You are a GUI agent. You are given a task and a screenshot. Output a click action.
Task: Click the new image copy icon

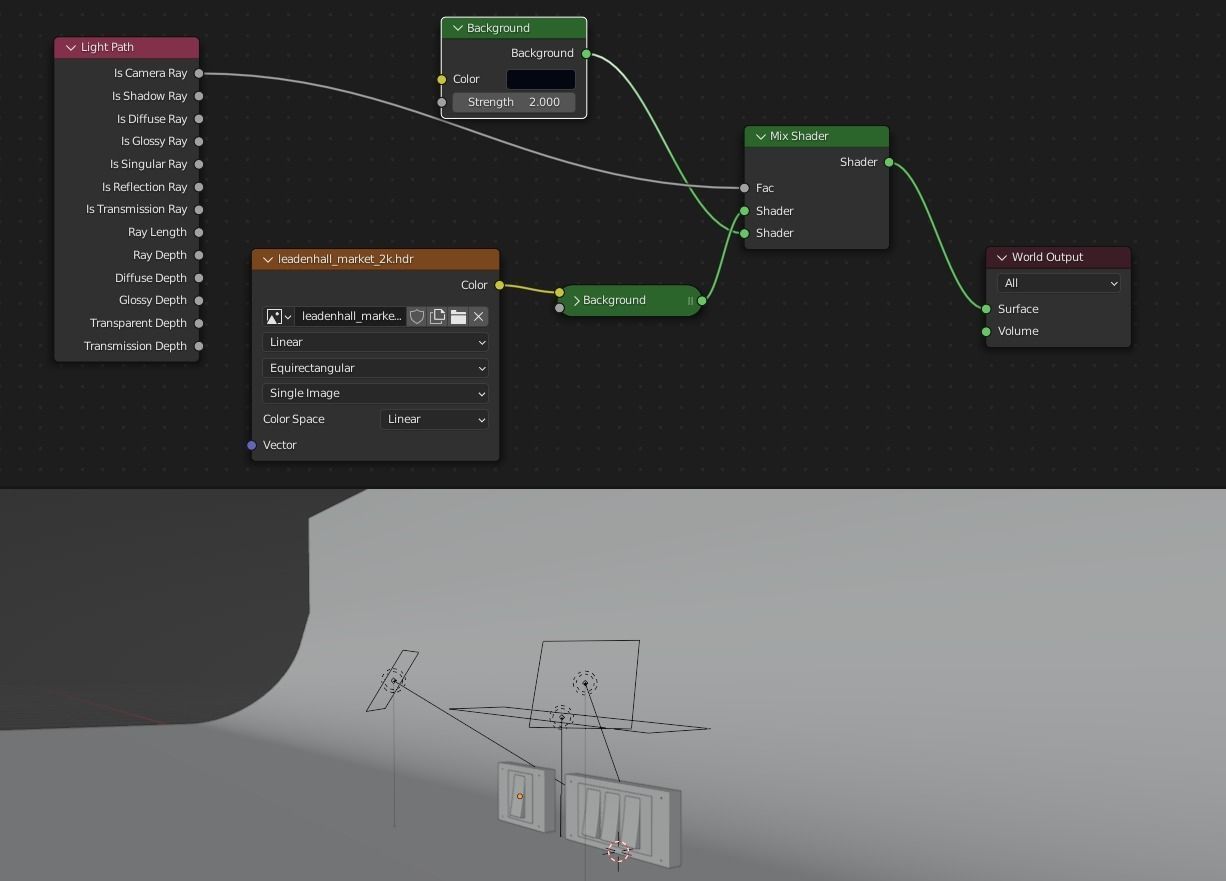437,316
